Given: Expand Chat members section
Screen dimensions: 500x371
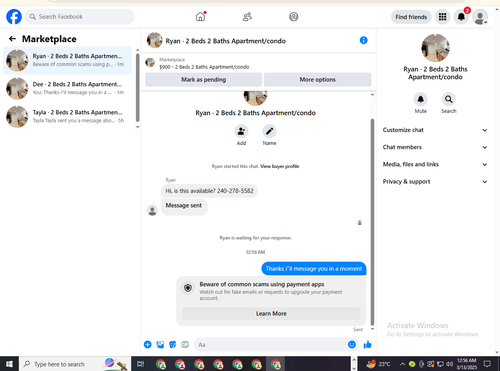Looking at the screenshot, I should point(435,147).
